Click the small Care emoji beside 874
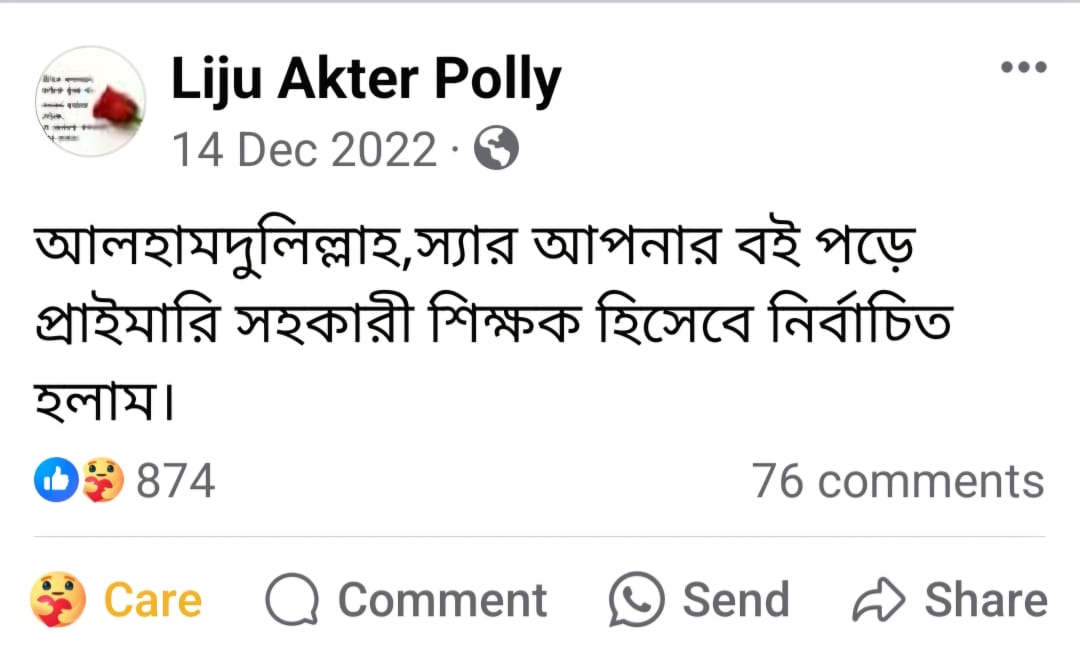1080x648 pixels. click(x=103, y=482)
